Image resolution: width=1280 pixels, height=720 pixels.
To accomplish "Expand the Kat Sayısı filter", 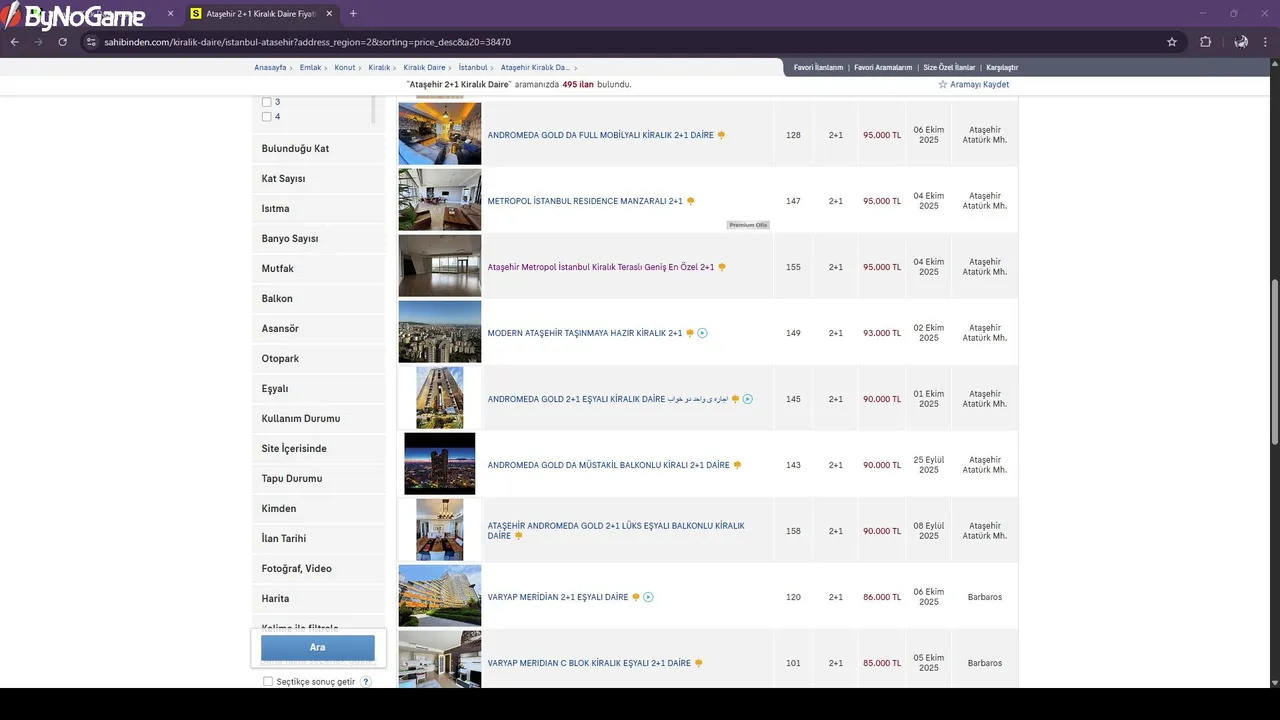I will (x=318, y=179).
